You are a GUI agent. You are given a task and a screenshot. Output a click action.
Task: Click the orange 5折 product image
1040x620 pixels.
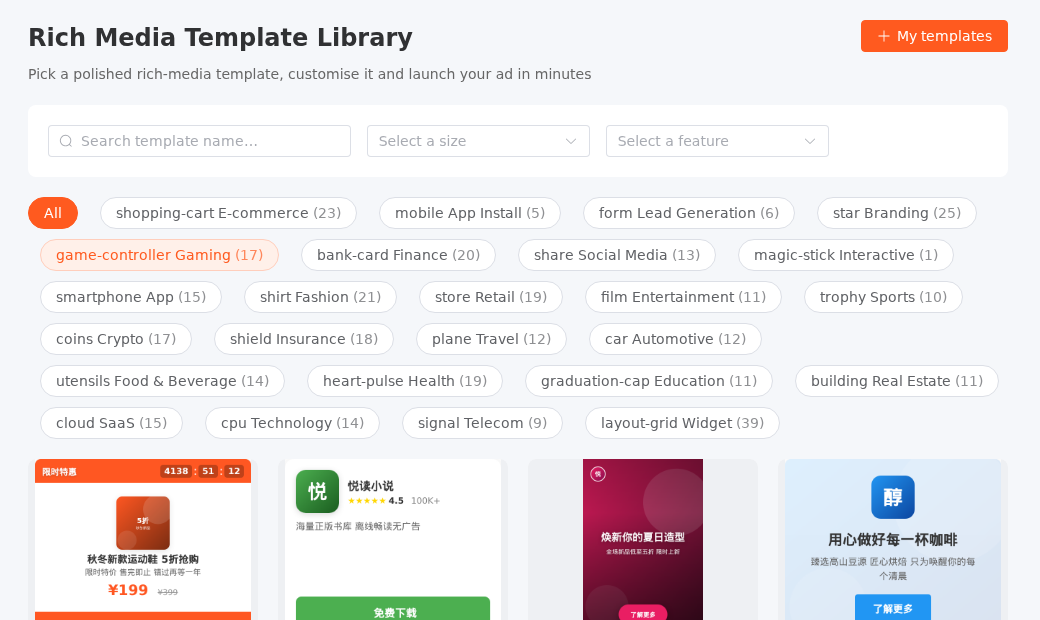click(x=143, y=523)
